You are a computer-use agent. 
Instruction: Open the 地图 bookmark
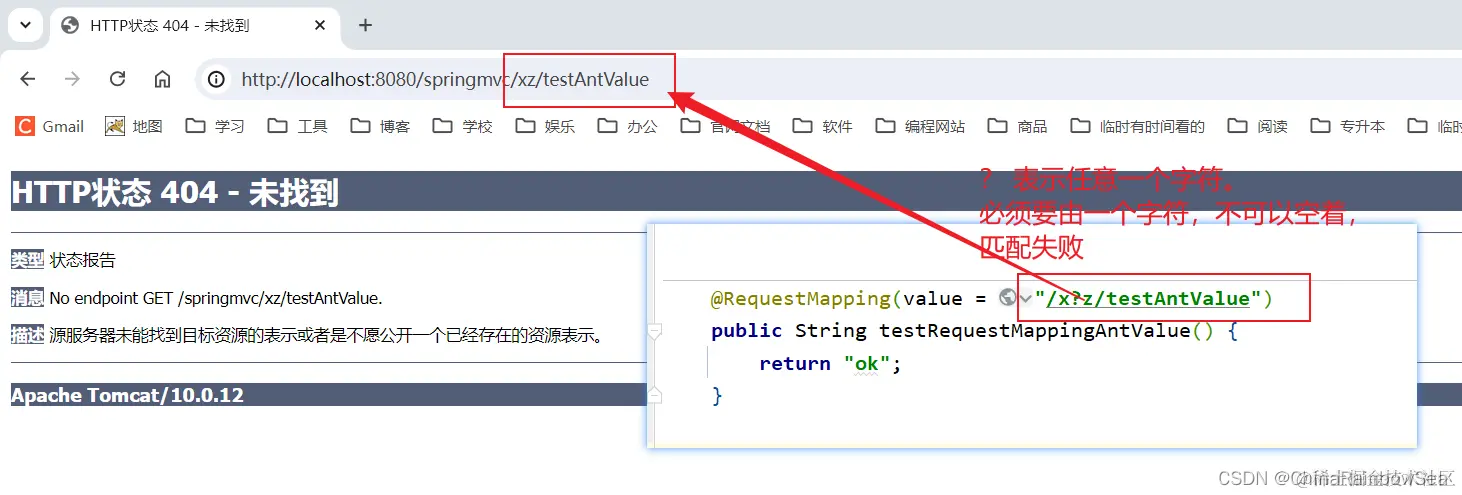[134, 126]
